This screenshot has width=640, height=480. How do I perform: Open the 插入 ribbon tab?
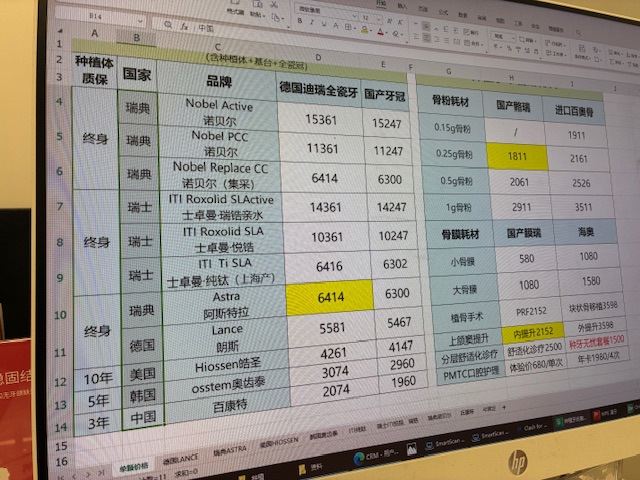coord(402,6)
